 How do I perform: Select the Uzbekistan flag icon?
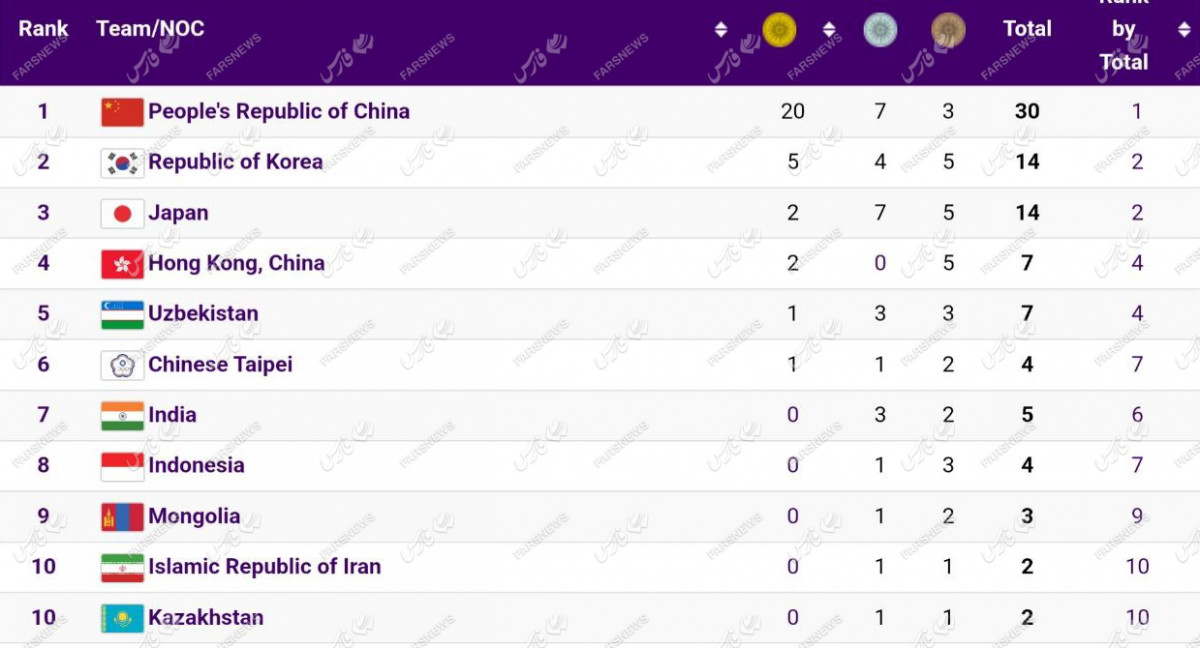(122, 314)
